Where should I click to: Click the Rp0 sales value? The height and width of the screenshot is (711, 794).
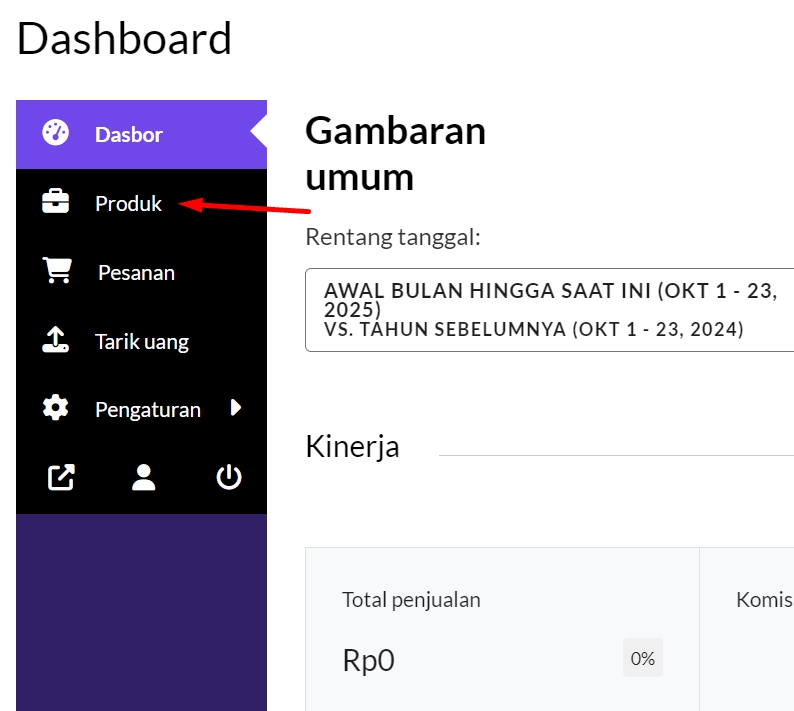click(x=368, y=660)
